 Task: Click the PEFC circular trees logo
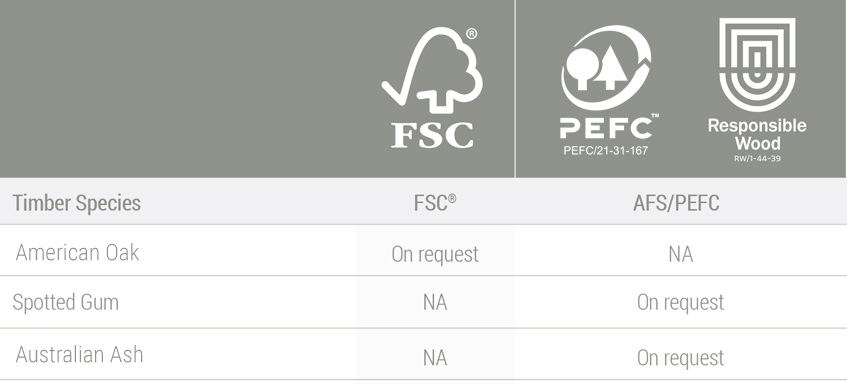[606, 68]
